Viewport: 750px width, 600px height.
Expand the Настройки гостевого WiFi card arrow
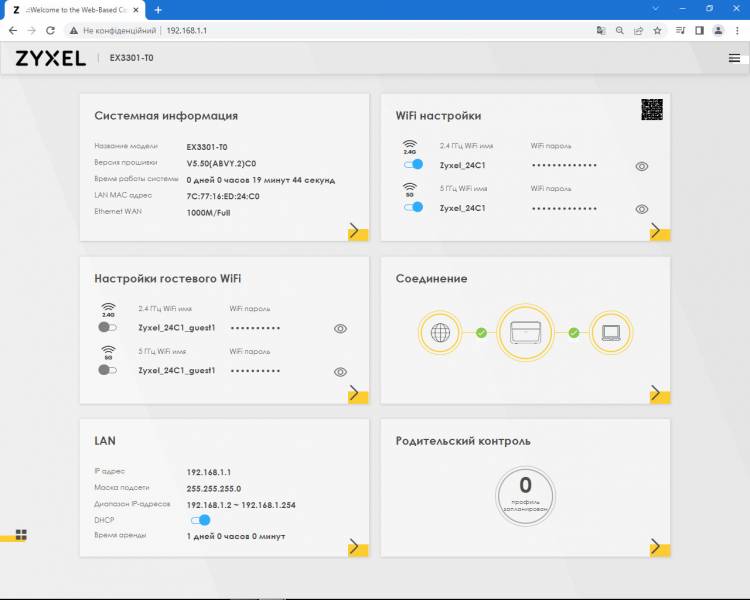357,394
